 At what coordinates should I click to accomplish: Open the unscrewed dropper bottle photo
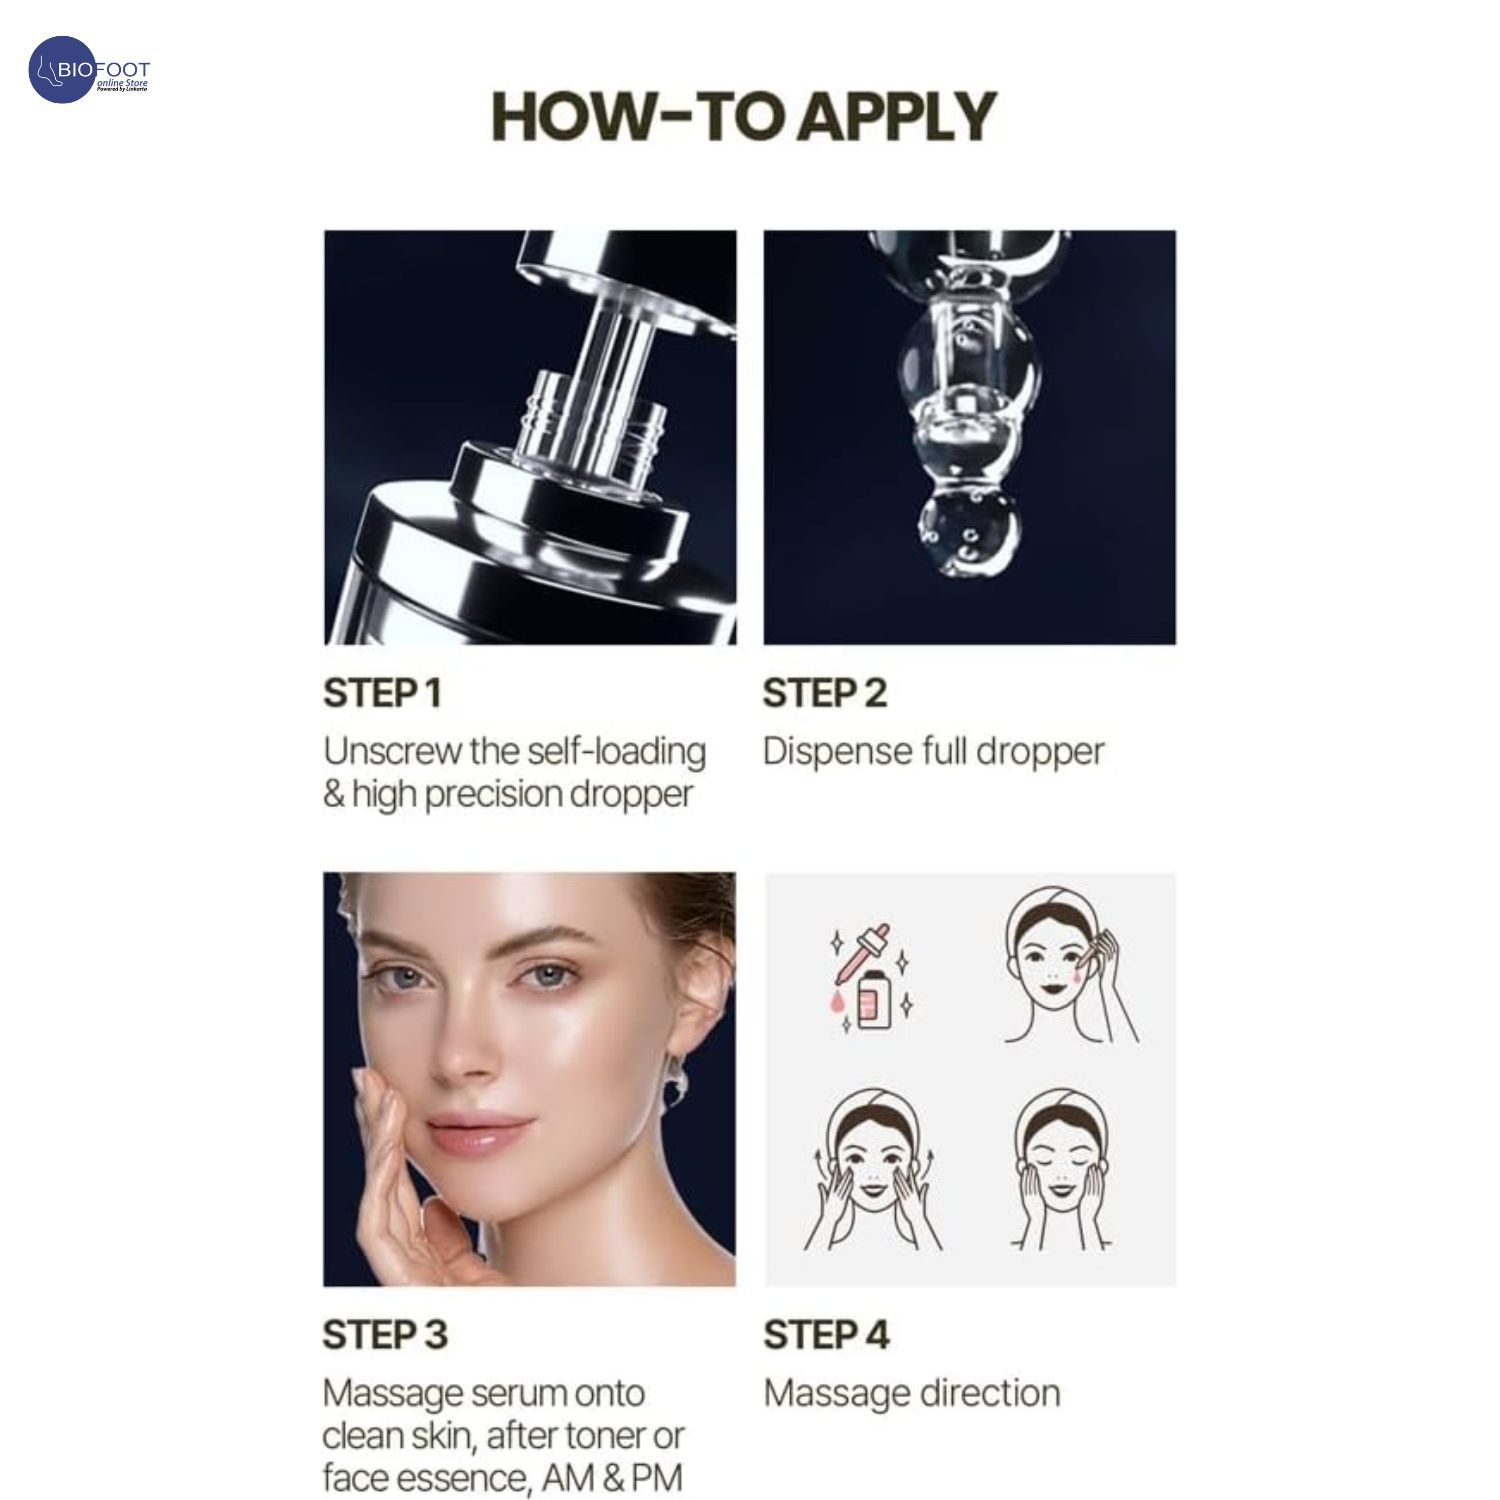click(x=530, y=437)
